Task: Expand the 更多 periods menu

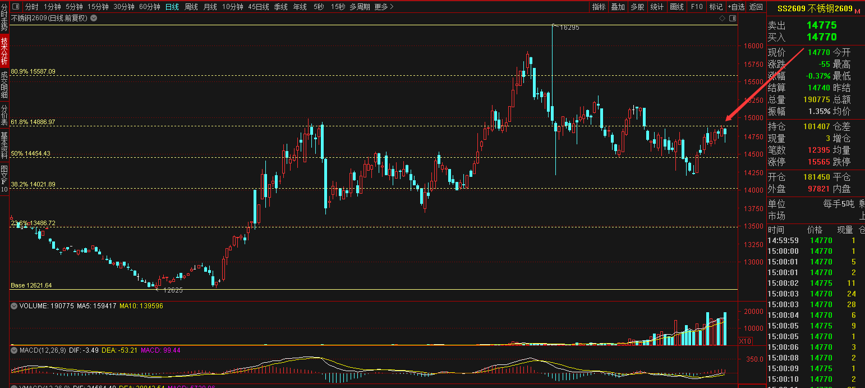Action: tap(383, 7)
